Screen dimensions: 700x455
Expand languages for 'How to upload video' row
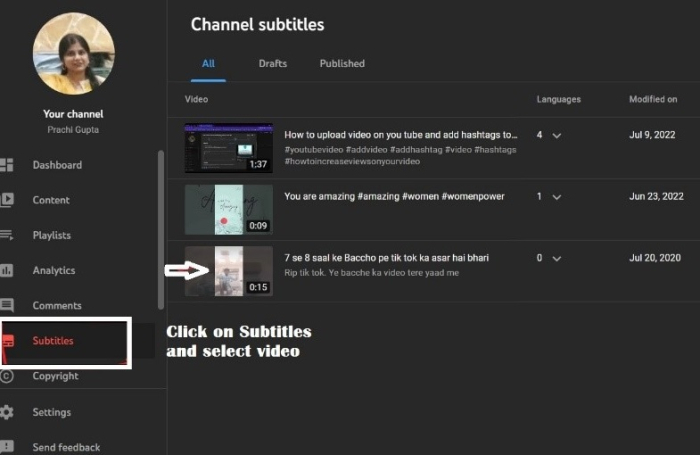[x=557, y=135]
